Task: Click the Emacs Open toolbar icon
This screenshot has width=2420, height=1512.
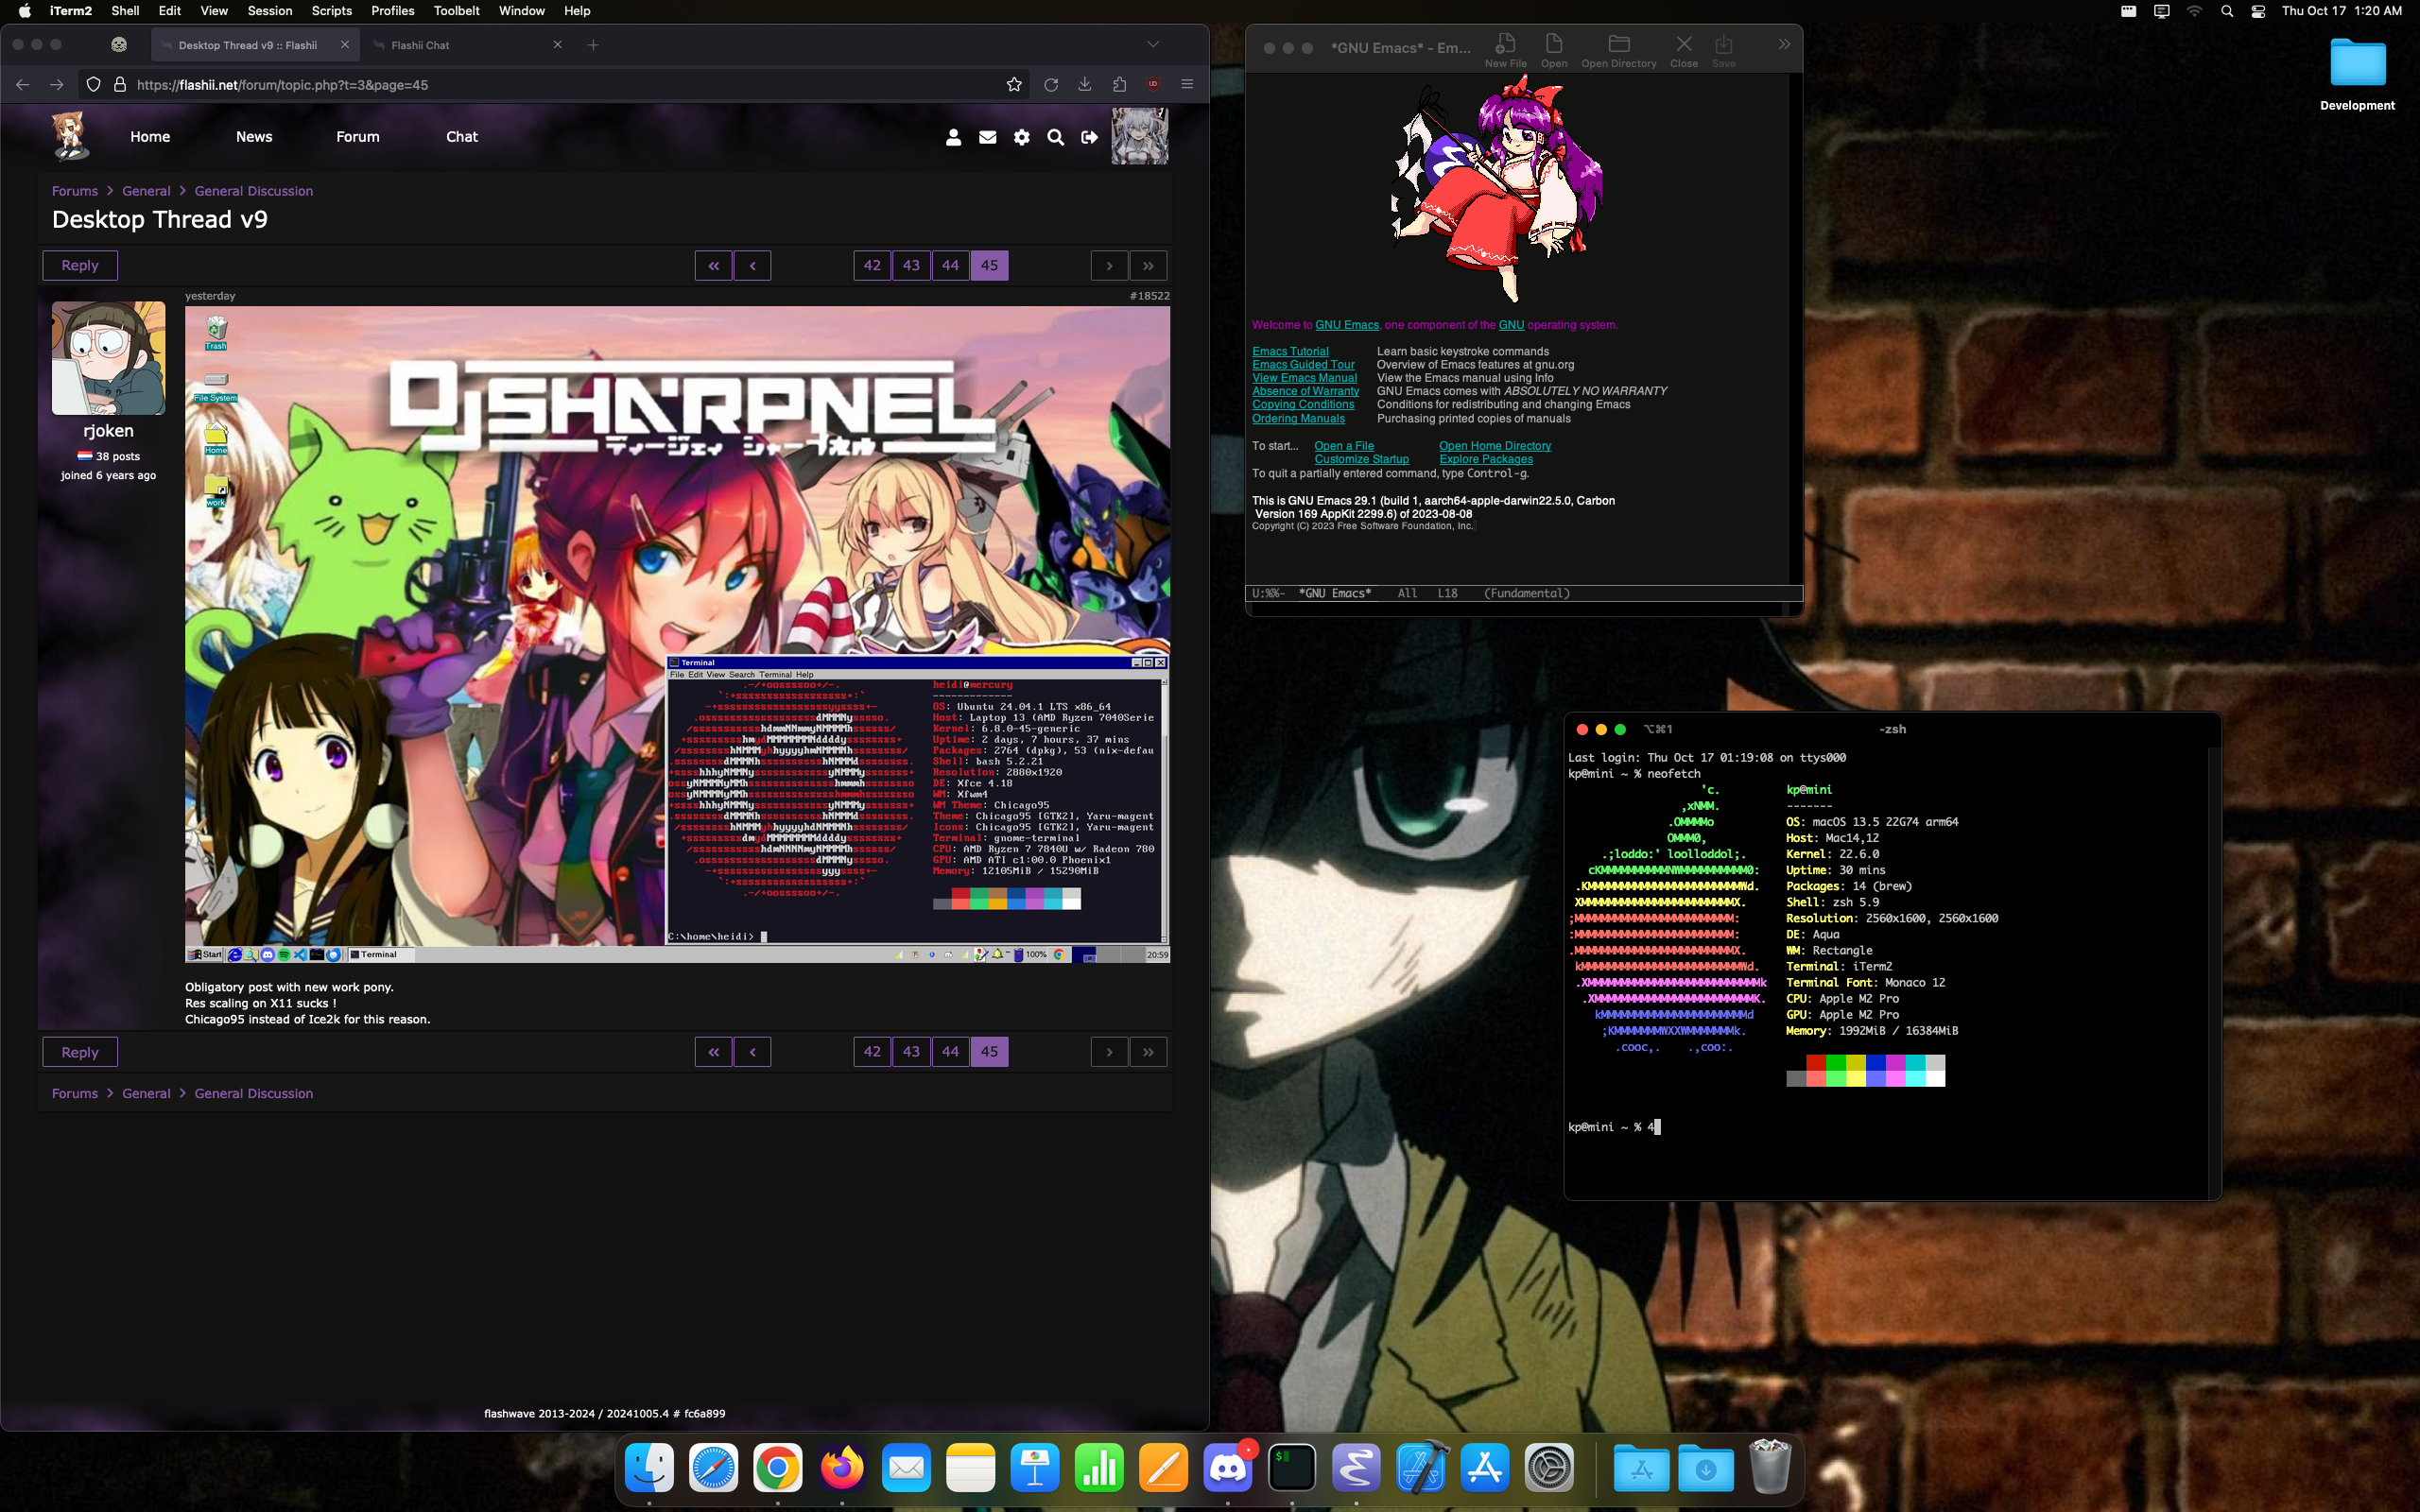Action: 1553,50
